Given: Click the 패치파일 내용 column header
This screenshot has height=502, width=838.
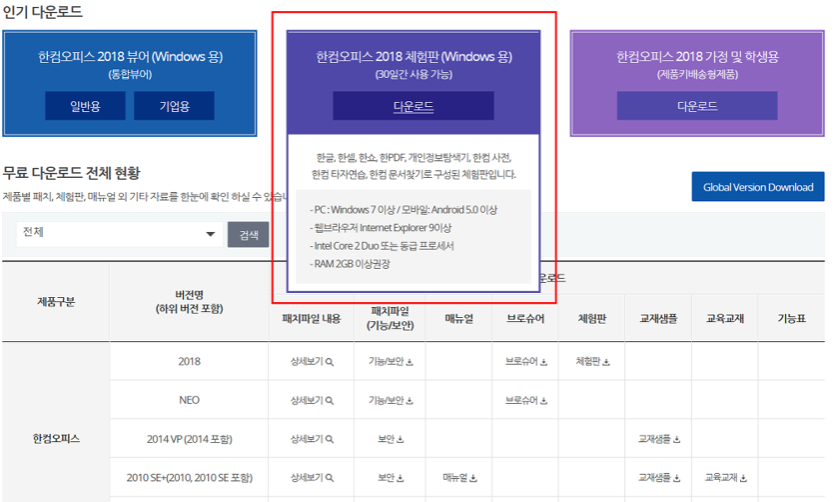Looking at the screenshot, I should click(x=311, y=319).
